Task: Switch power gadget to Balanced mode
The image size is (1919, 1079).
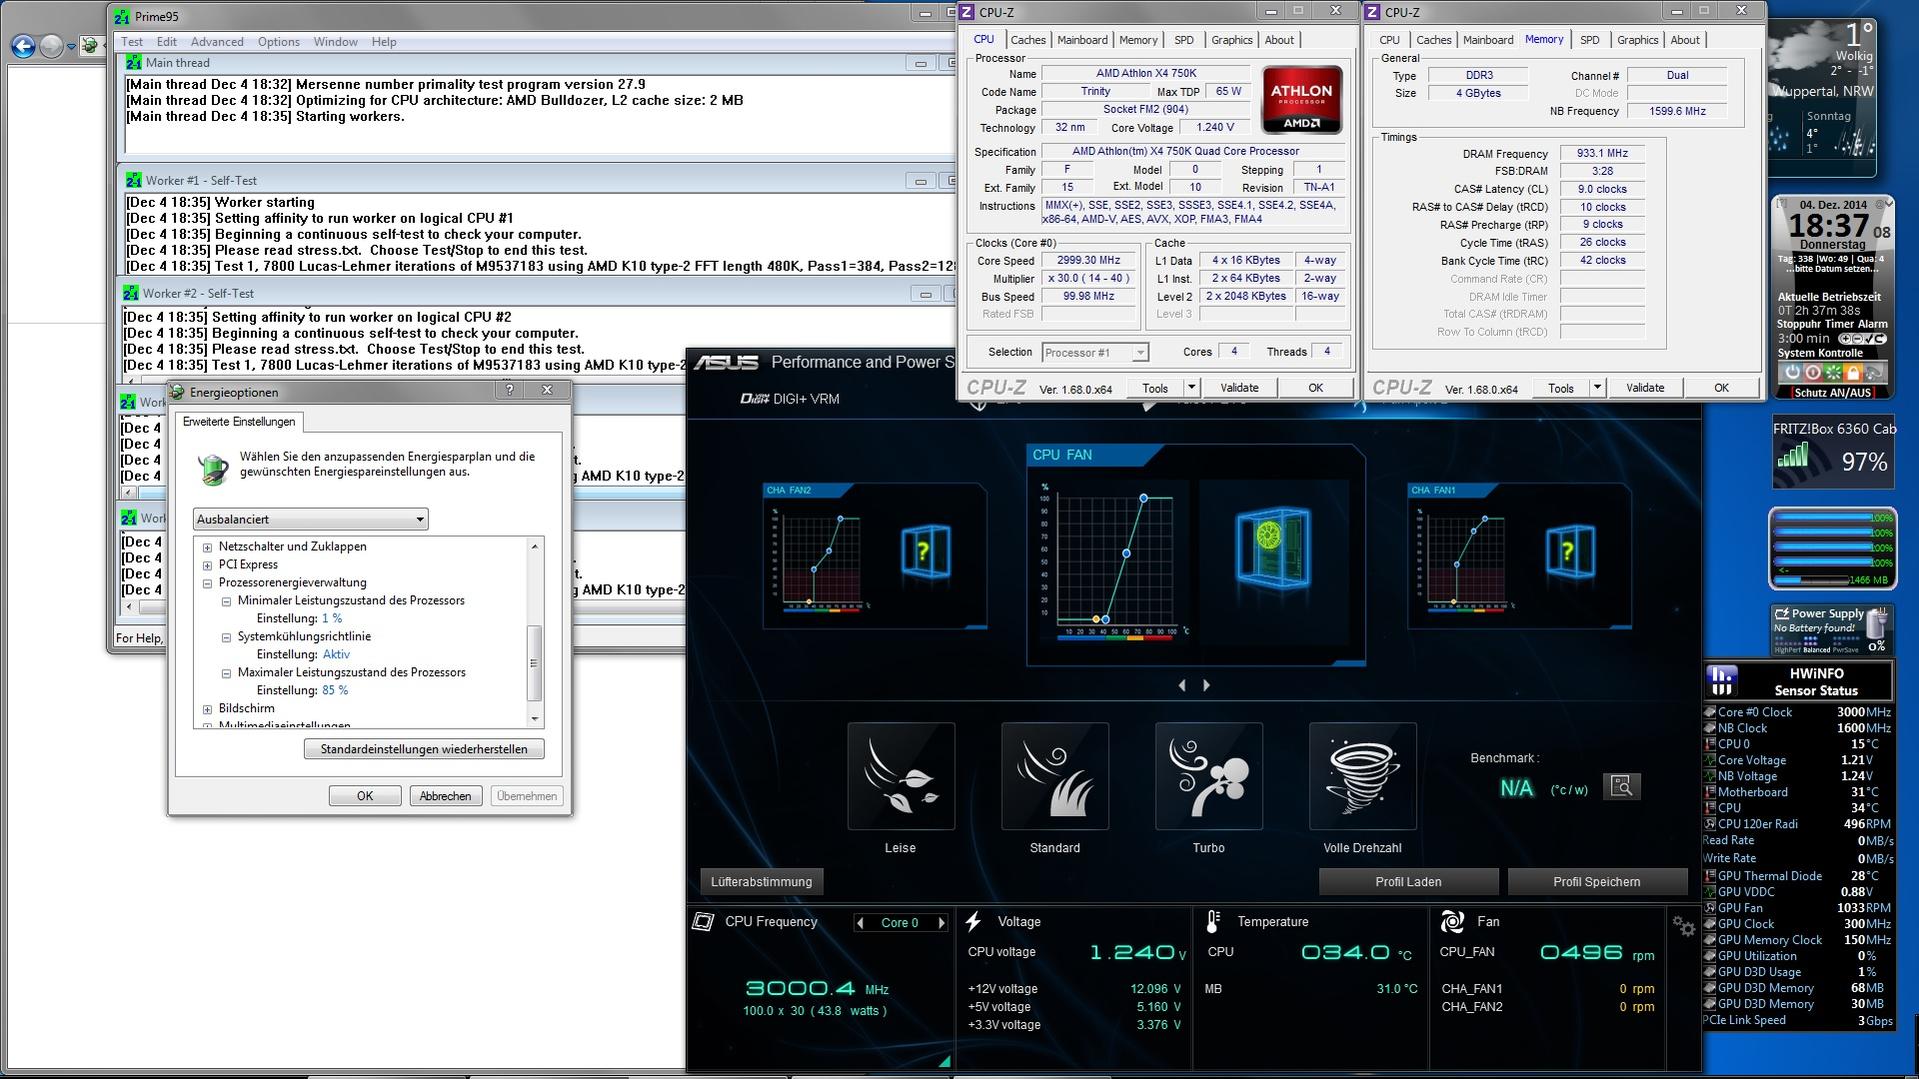Action: click(1816, 650)
